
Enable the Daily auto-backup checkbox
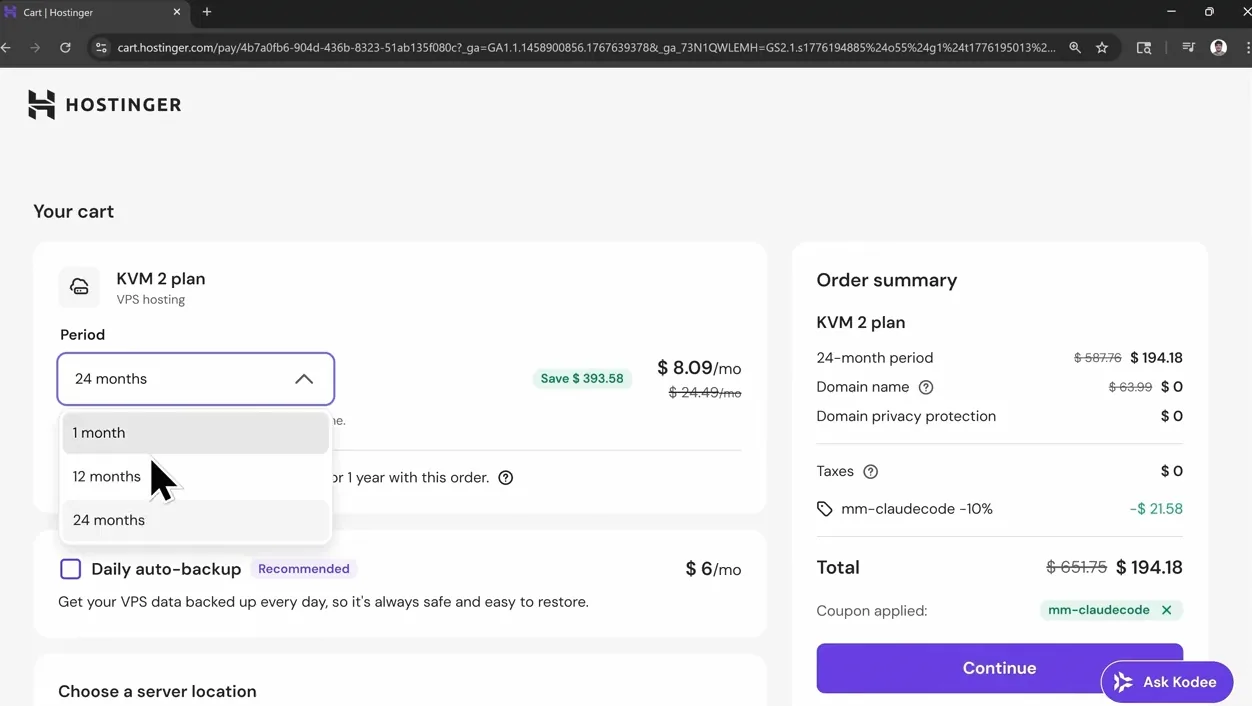[70, 569]
